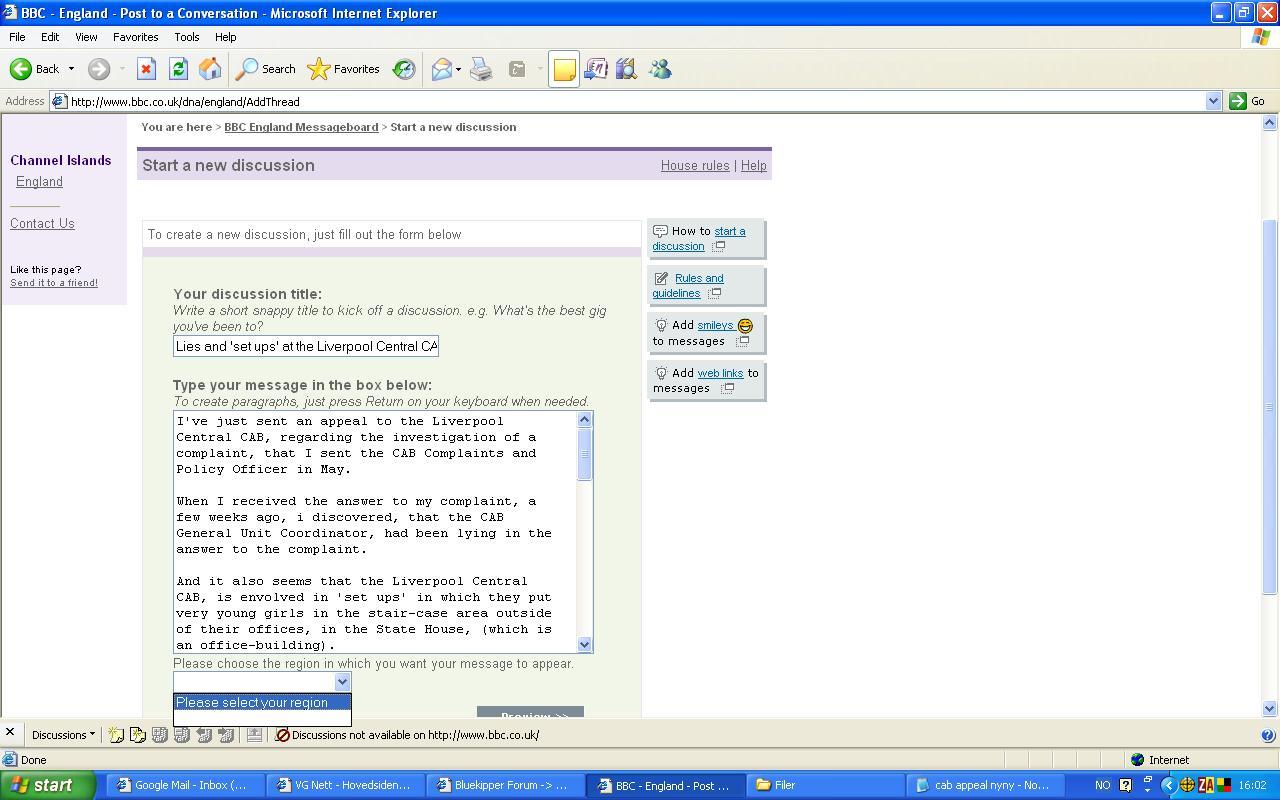
Task: Click the page scrollbar down arrow
Action: coord(1270,709)
